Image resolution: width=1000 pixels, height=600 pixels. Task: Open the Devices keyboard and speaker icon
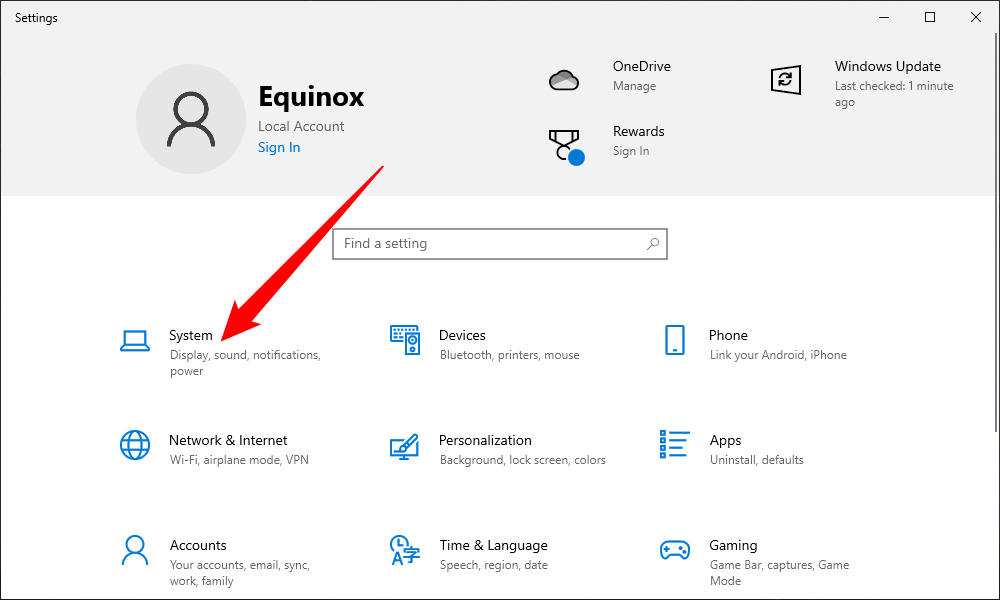pos(405,340)
